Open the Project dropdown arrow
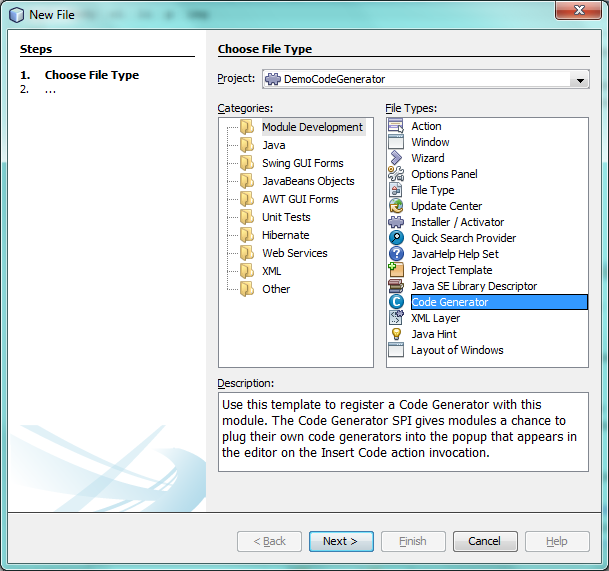609x571 pixels. click(579, 79)
